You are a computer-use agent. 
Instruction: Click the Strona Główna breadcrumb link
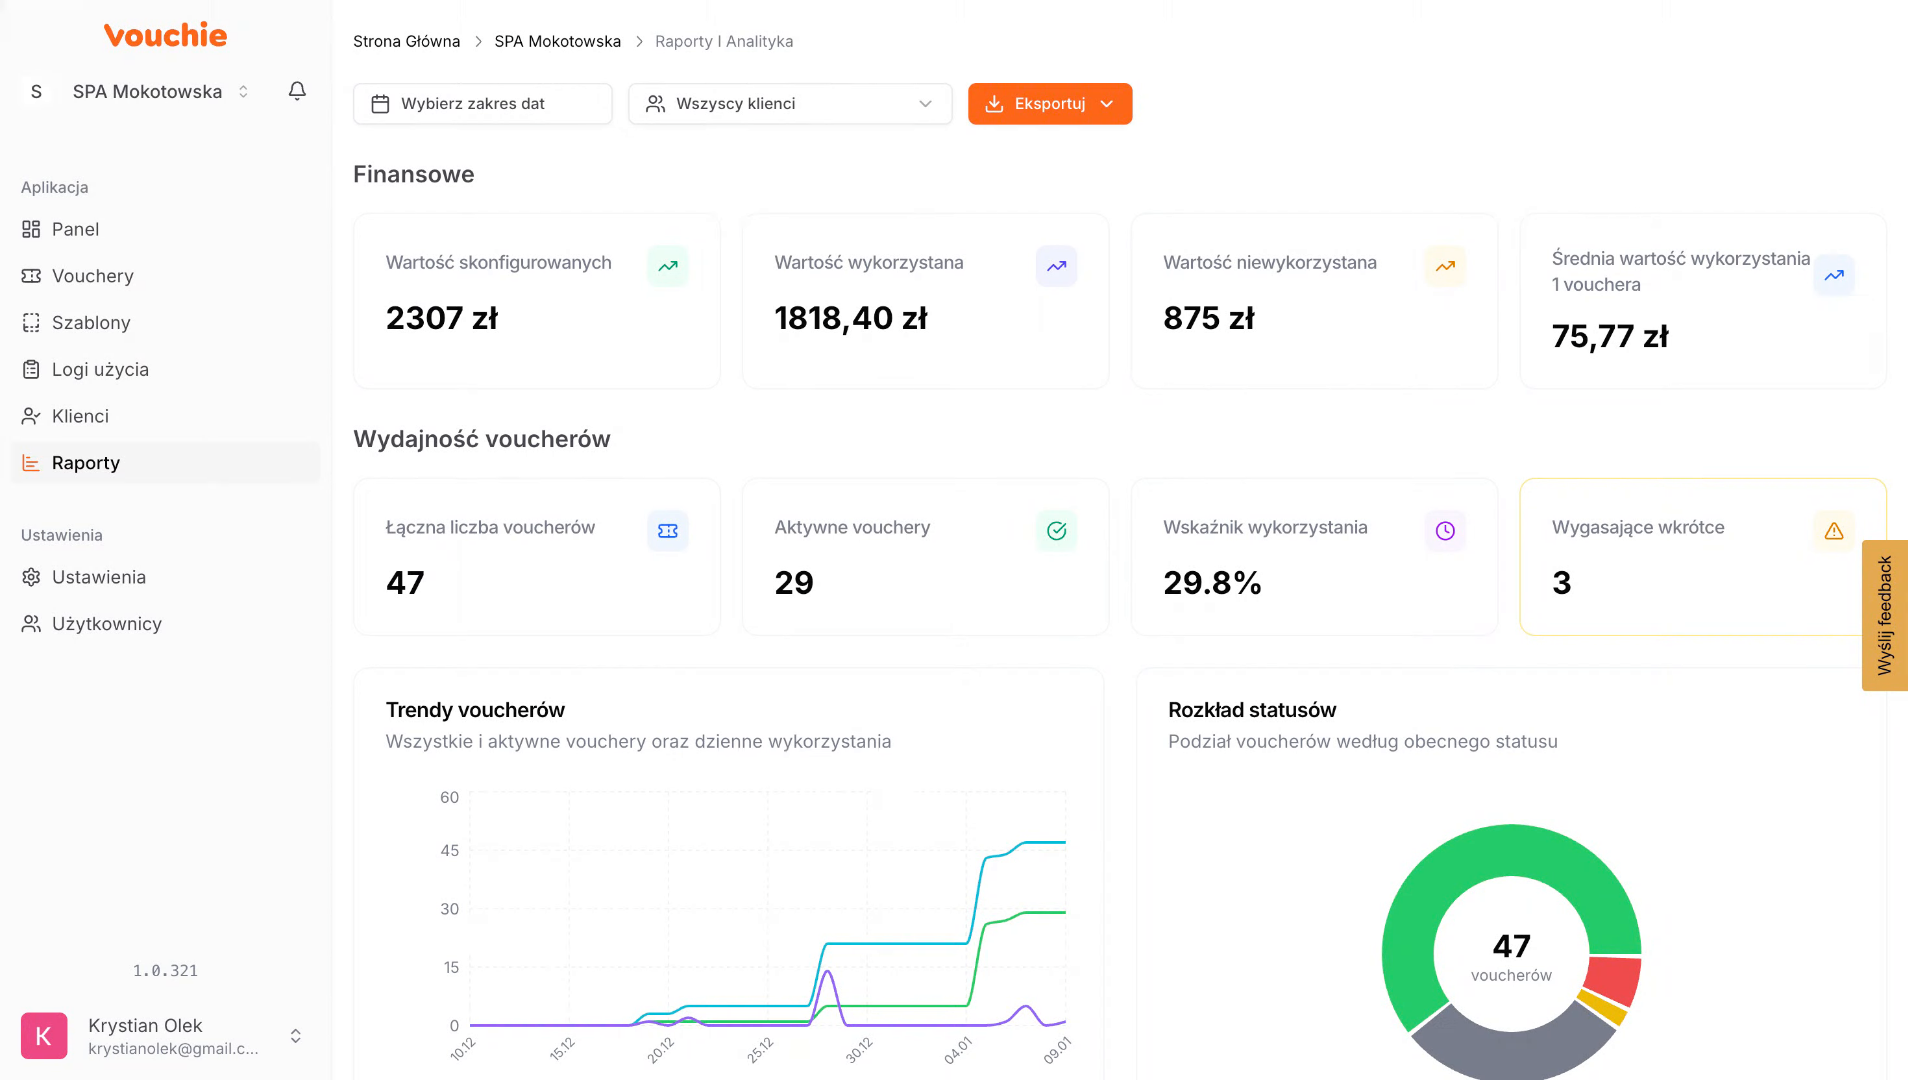pyautogui.click(x=406, y=41)
